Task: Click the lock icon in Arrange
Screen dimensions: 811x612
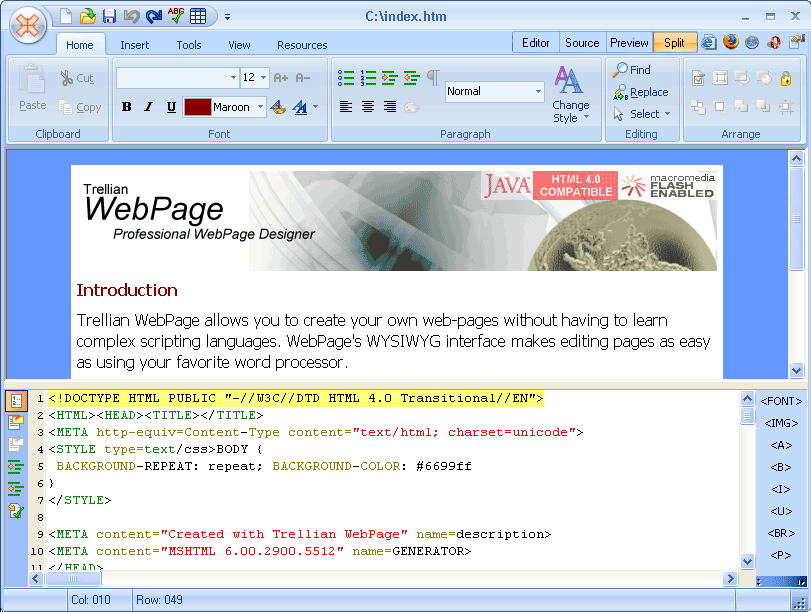Action: click(x=786, y=78)
